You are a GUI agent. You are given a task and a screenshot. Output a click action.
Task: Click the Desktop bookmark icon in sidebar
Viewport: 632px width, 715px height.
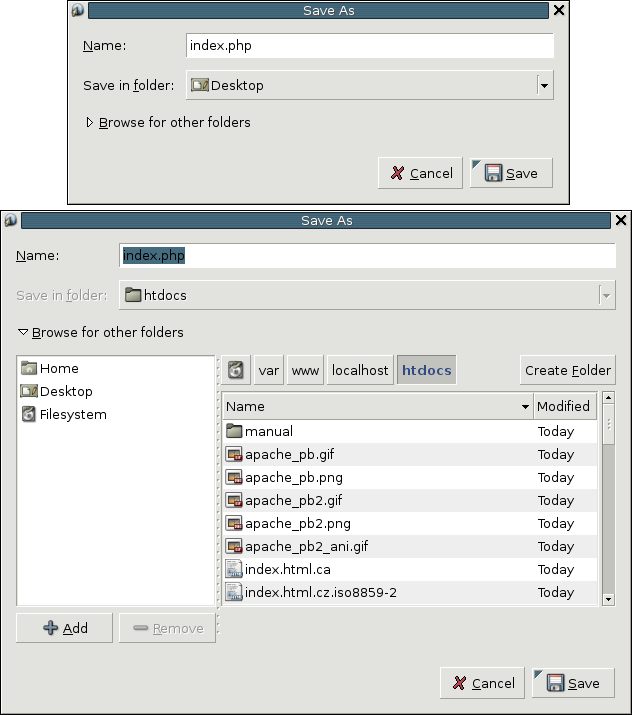pos(29,391)
